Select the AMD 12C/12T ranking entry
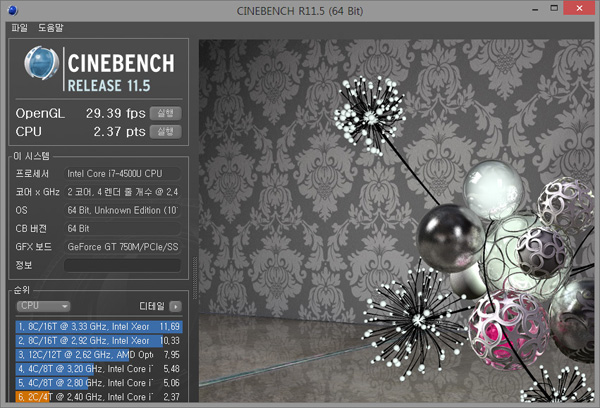Viewport: 600px width, 408px height. point(98,354)
